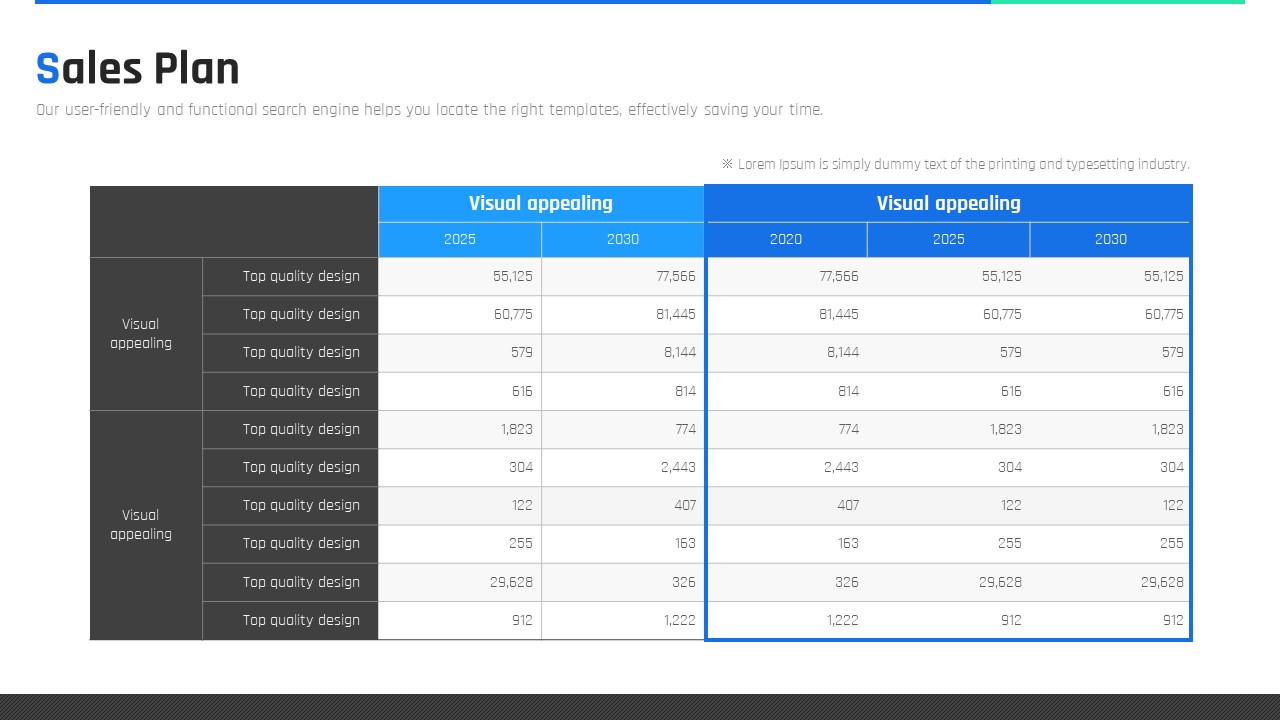The image size is (1280, 720).
Task: Select '326' in the 2020 column
Action: point(848,582)
